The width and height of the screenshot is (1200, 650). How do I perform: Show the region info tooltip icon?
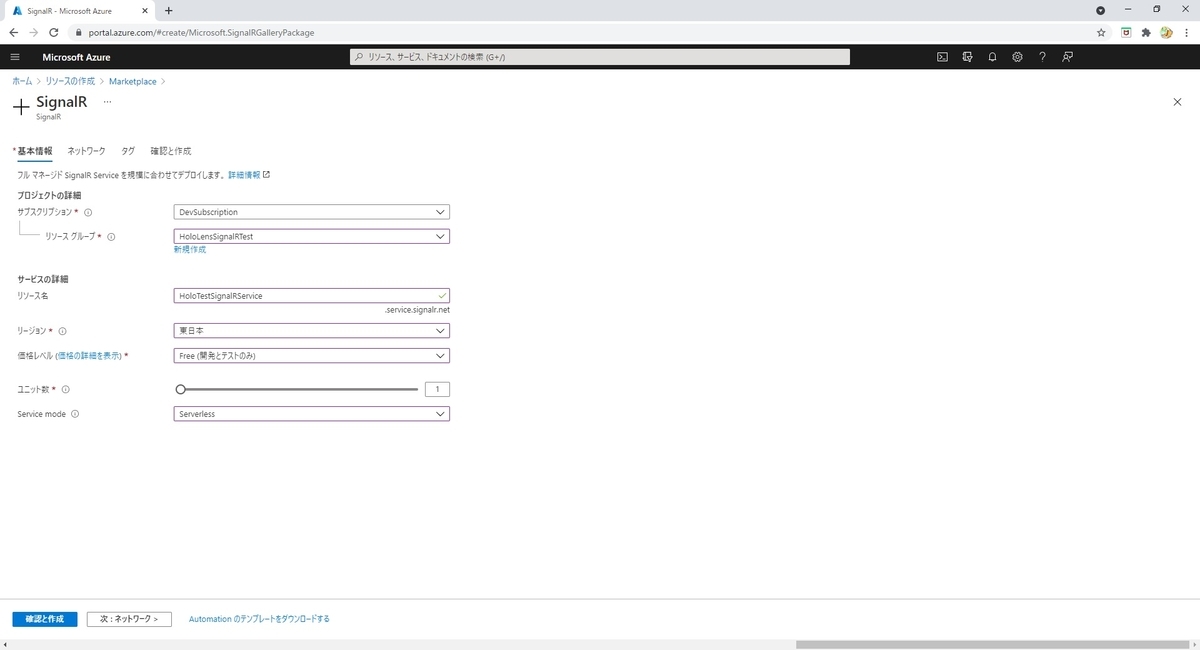click(63, 331)
